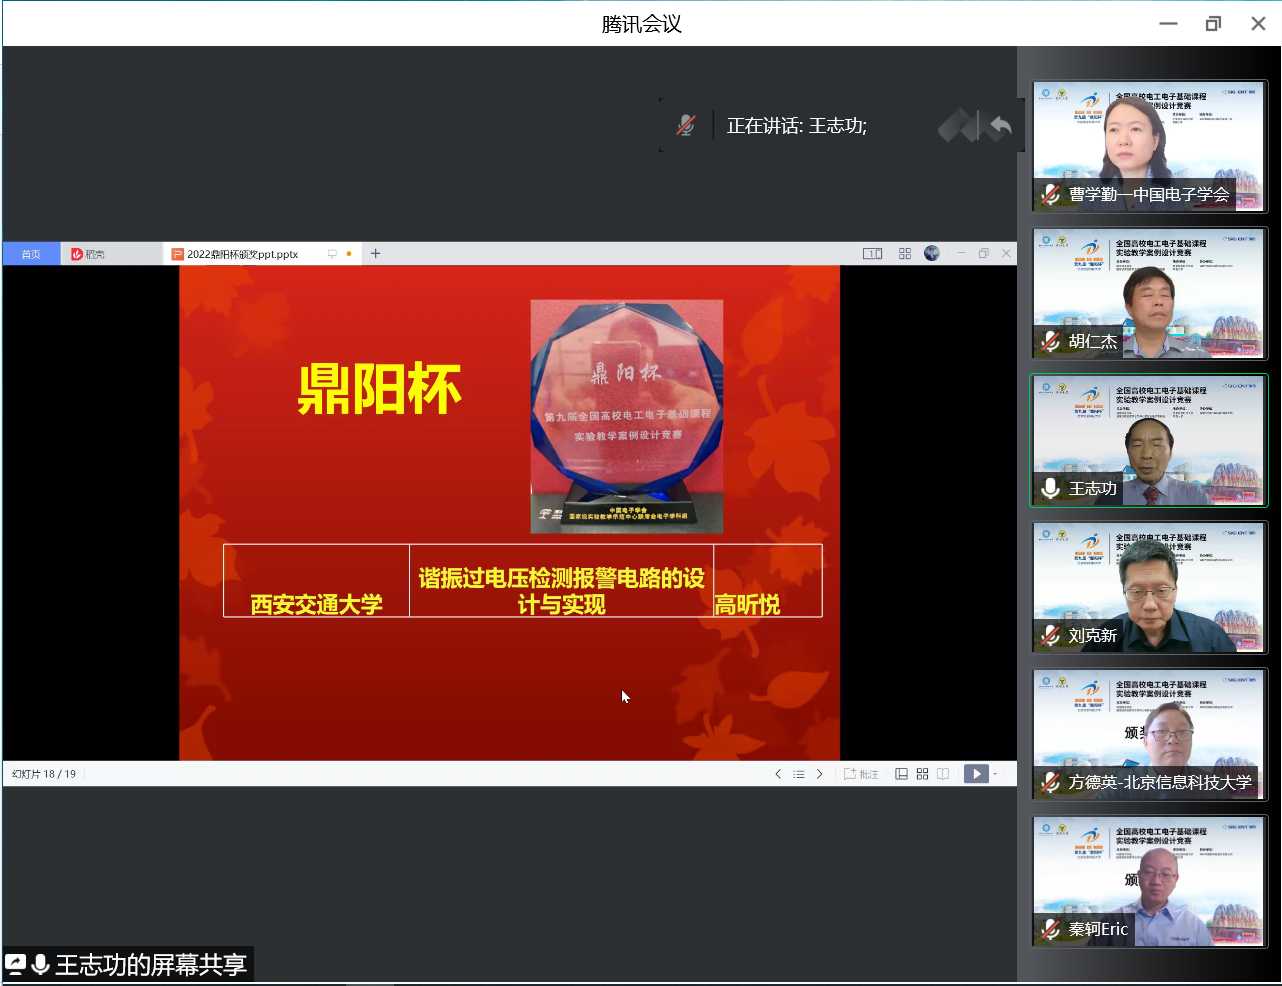The height and width of the screenshot is (986, 1282).
Task: Minimize the embedded WPS window
Action: pos(961,254)
